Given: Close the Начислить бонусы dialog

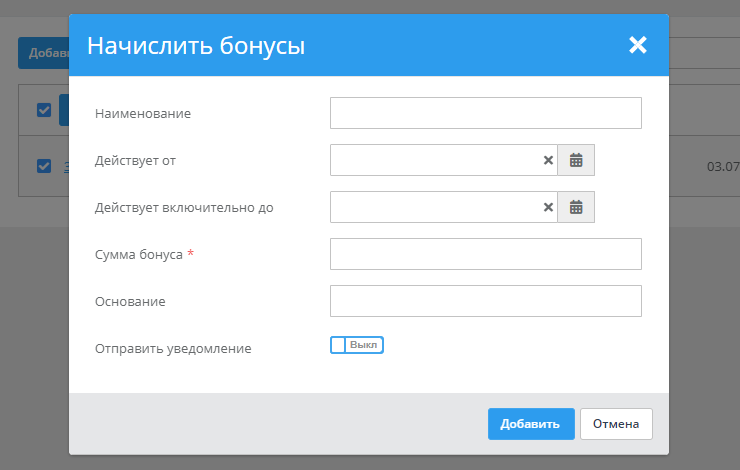Looking at the screenshot, I should pyautogui.click(x=638, y=45).
